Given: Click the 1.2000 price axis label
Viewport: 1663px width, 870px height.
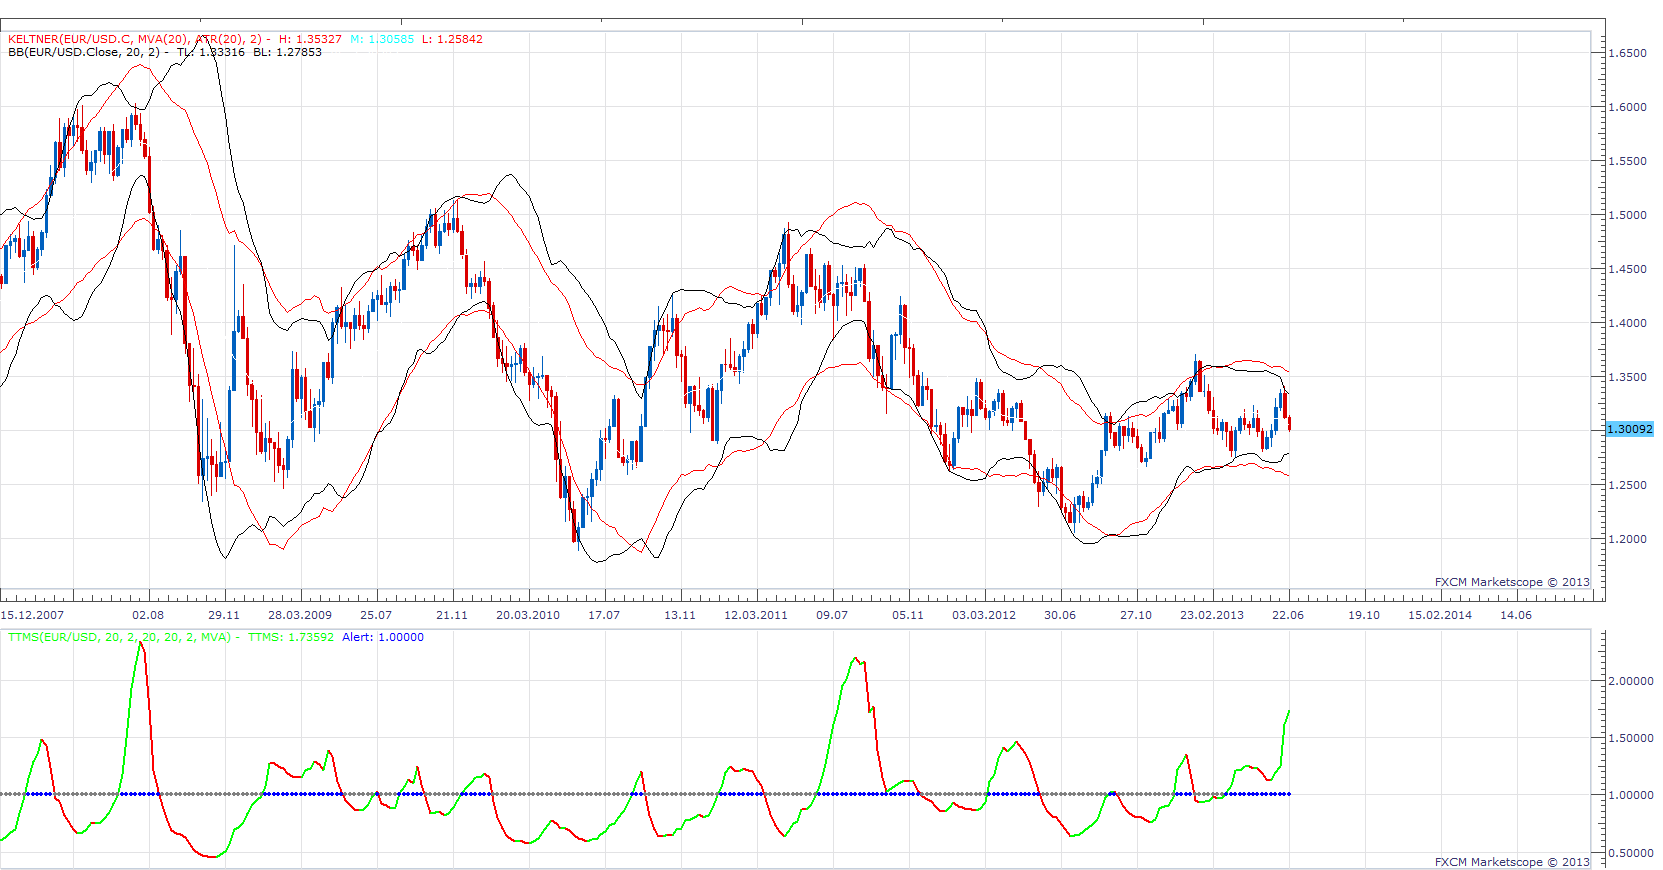Looking at the screenshot, I should click(1627, 539).
